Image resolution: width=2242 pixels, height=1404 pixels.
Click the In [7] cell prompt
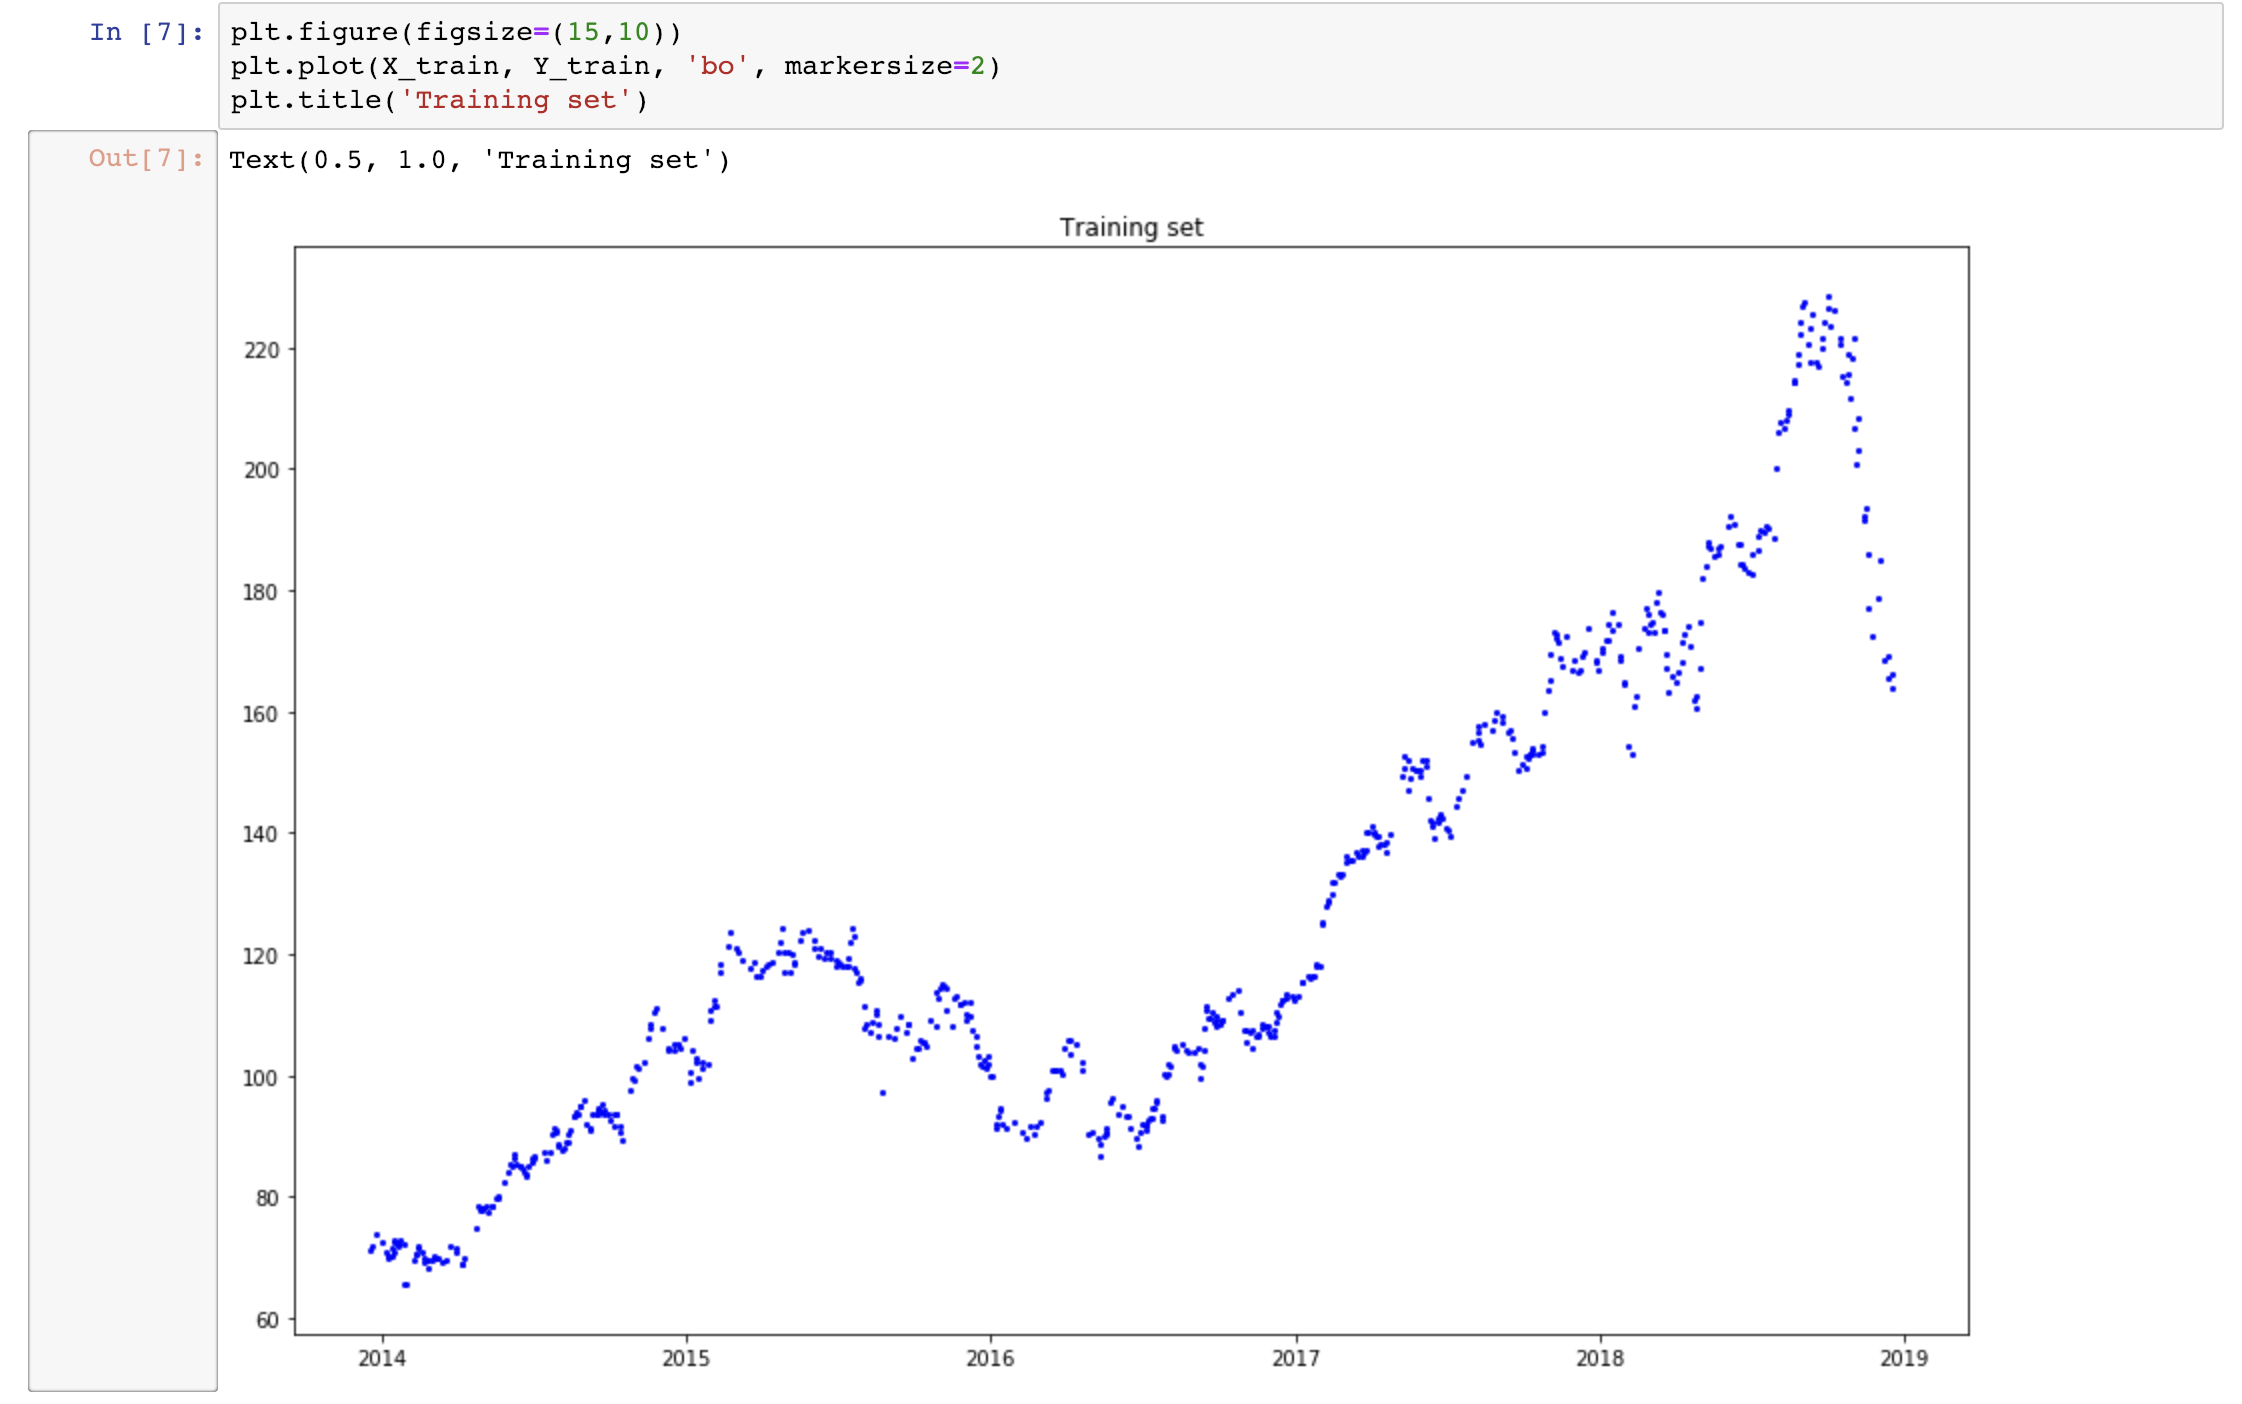click(x=146, y=33)
